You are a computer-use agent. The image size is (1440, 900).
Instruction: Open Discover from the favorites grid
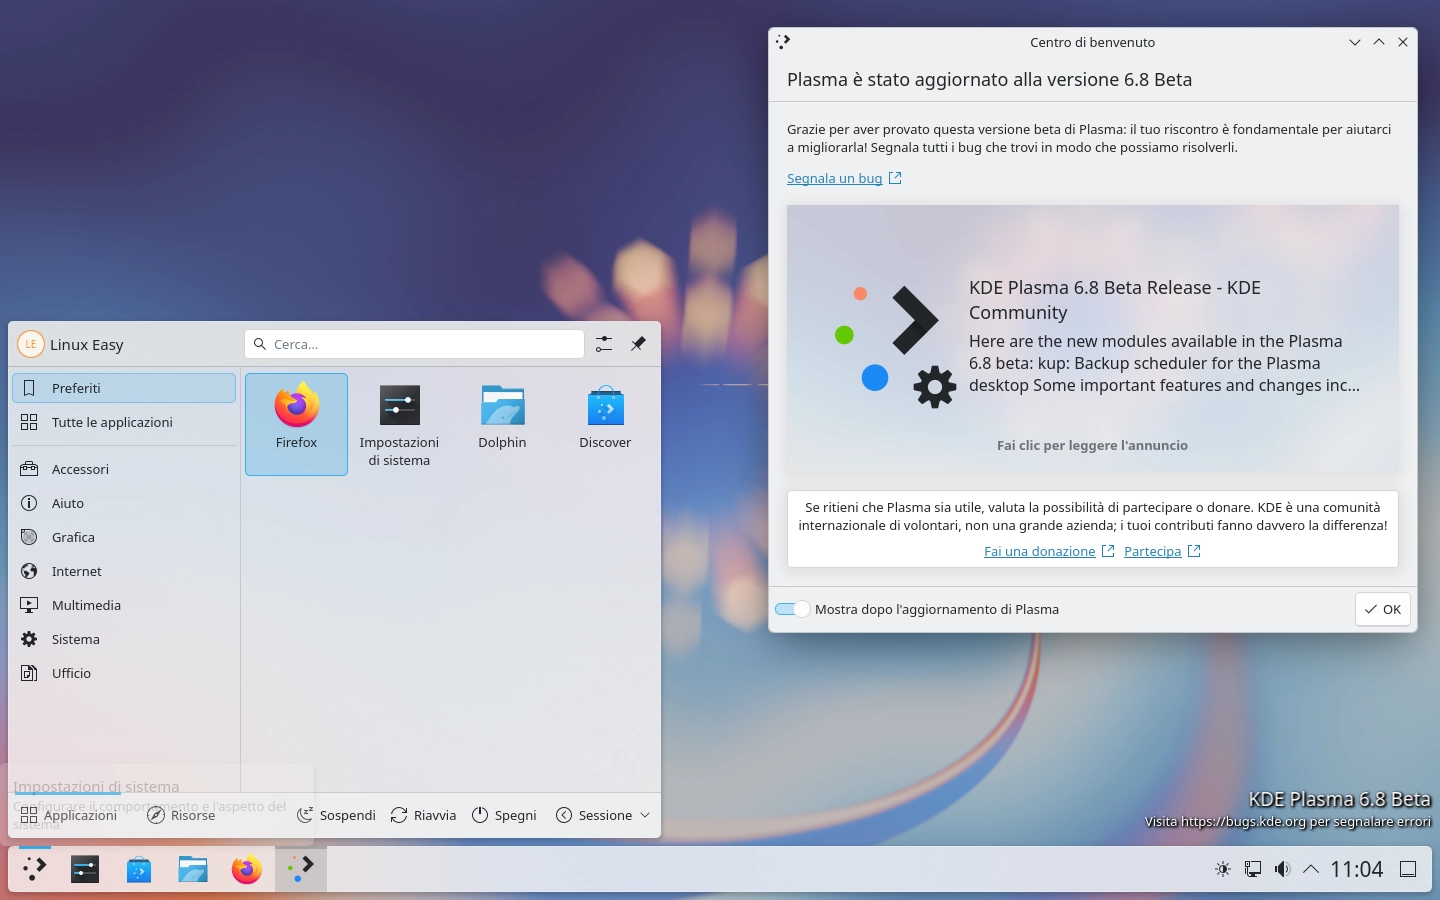point(605,424)
